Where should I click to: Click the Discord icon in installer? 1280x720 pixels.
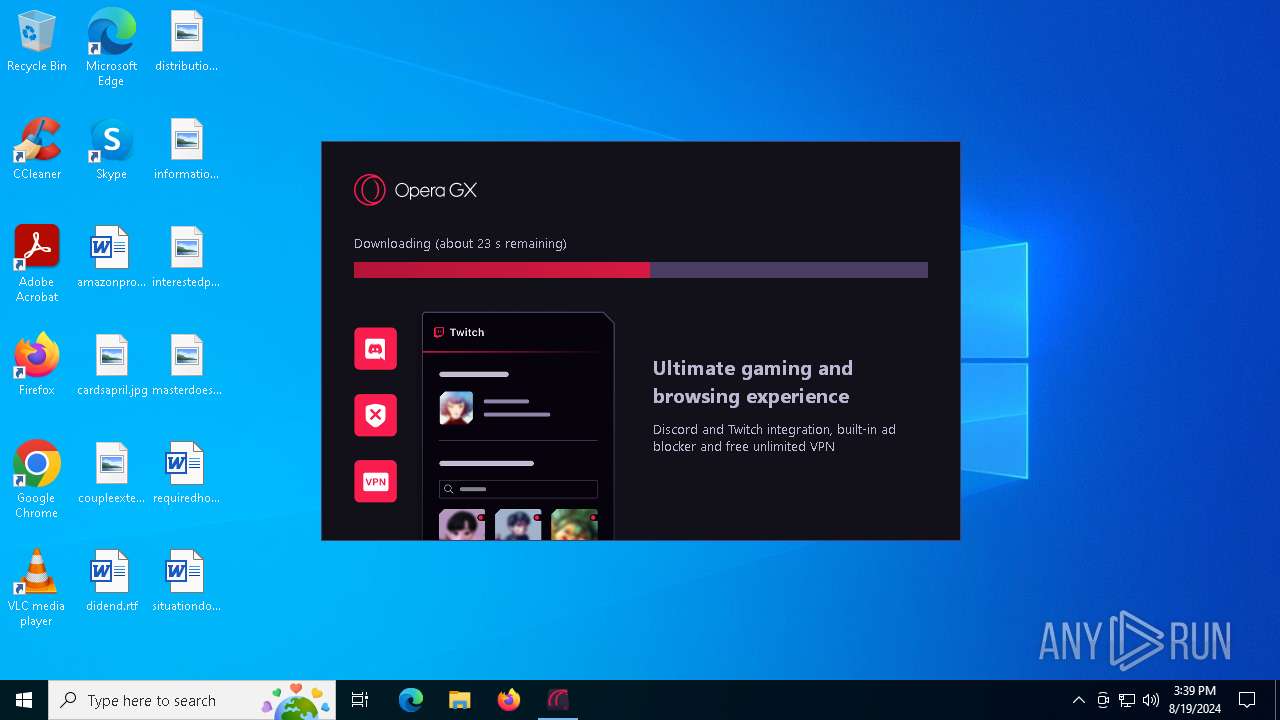click(375, 349)
